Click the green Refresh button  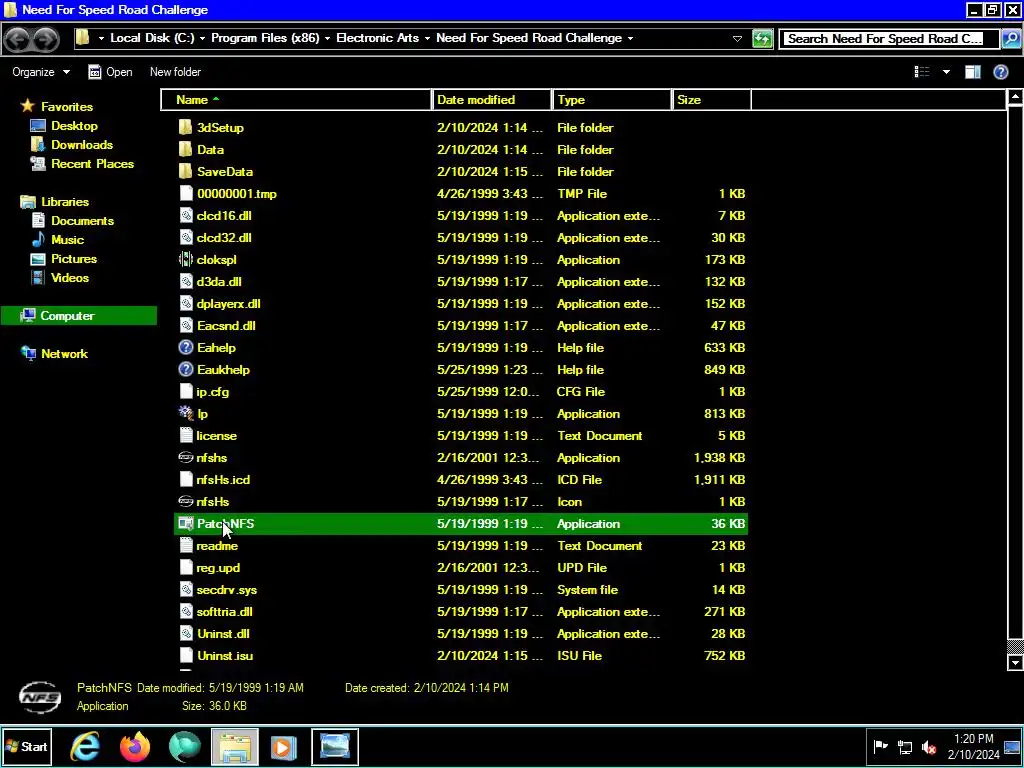coord(762,39)
